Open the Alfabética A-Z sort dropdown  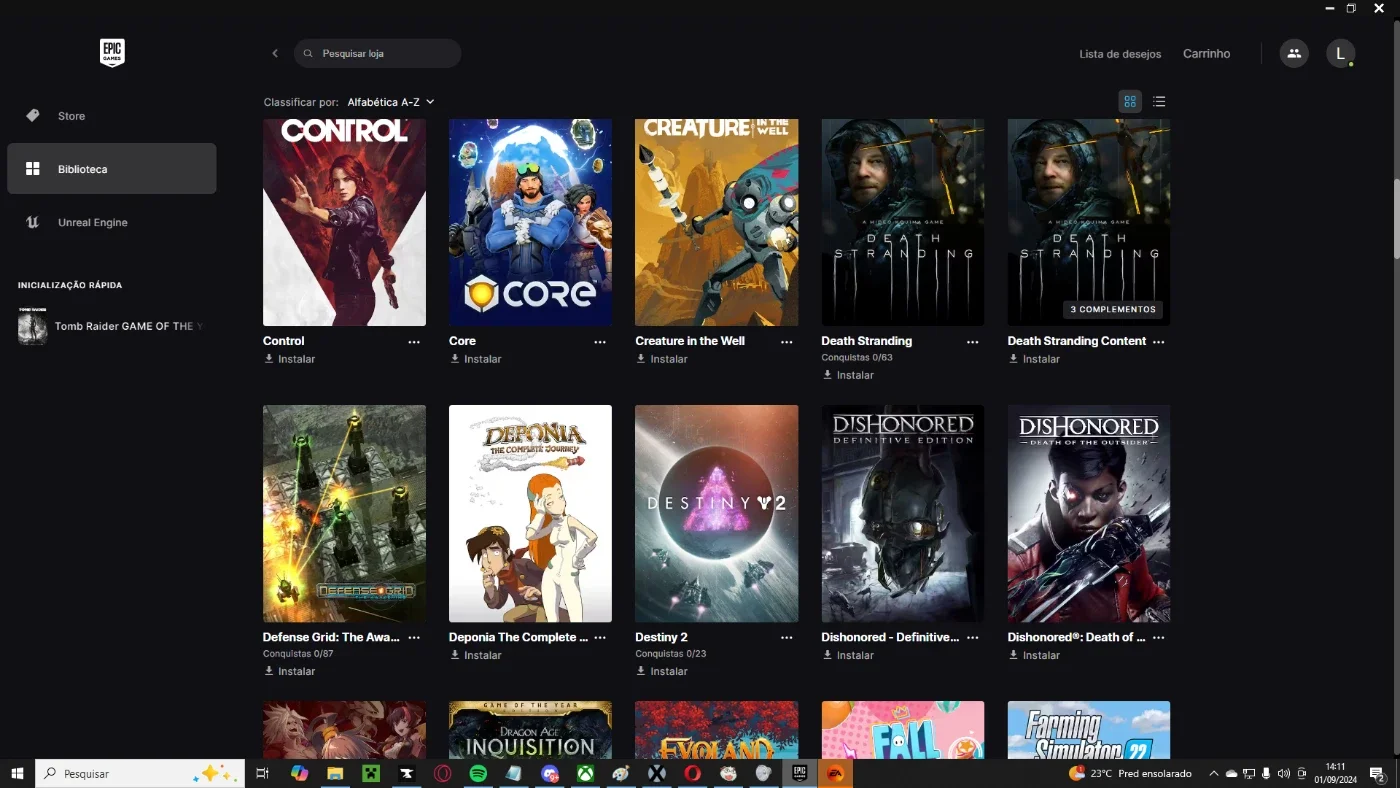(391, 102)
